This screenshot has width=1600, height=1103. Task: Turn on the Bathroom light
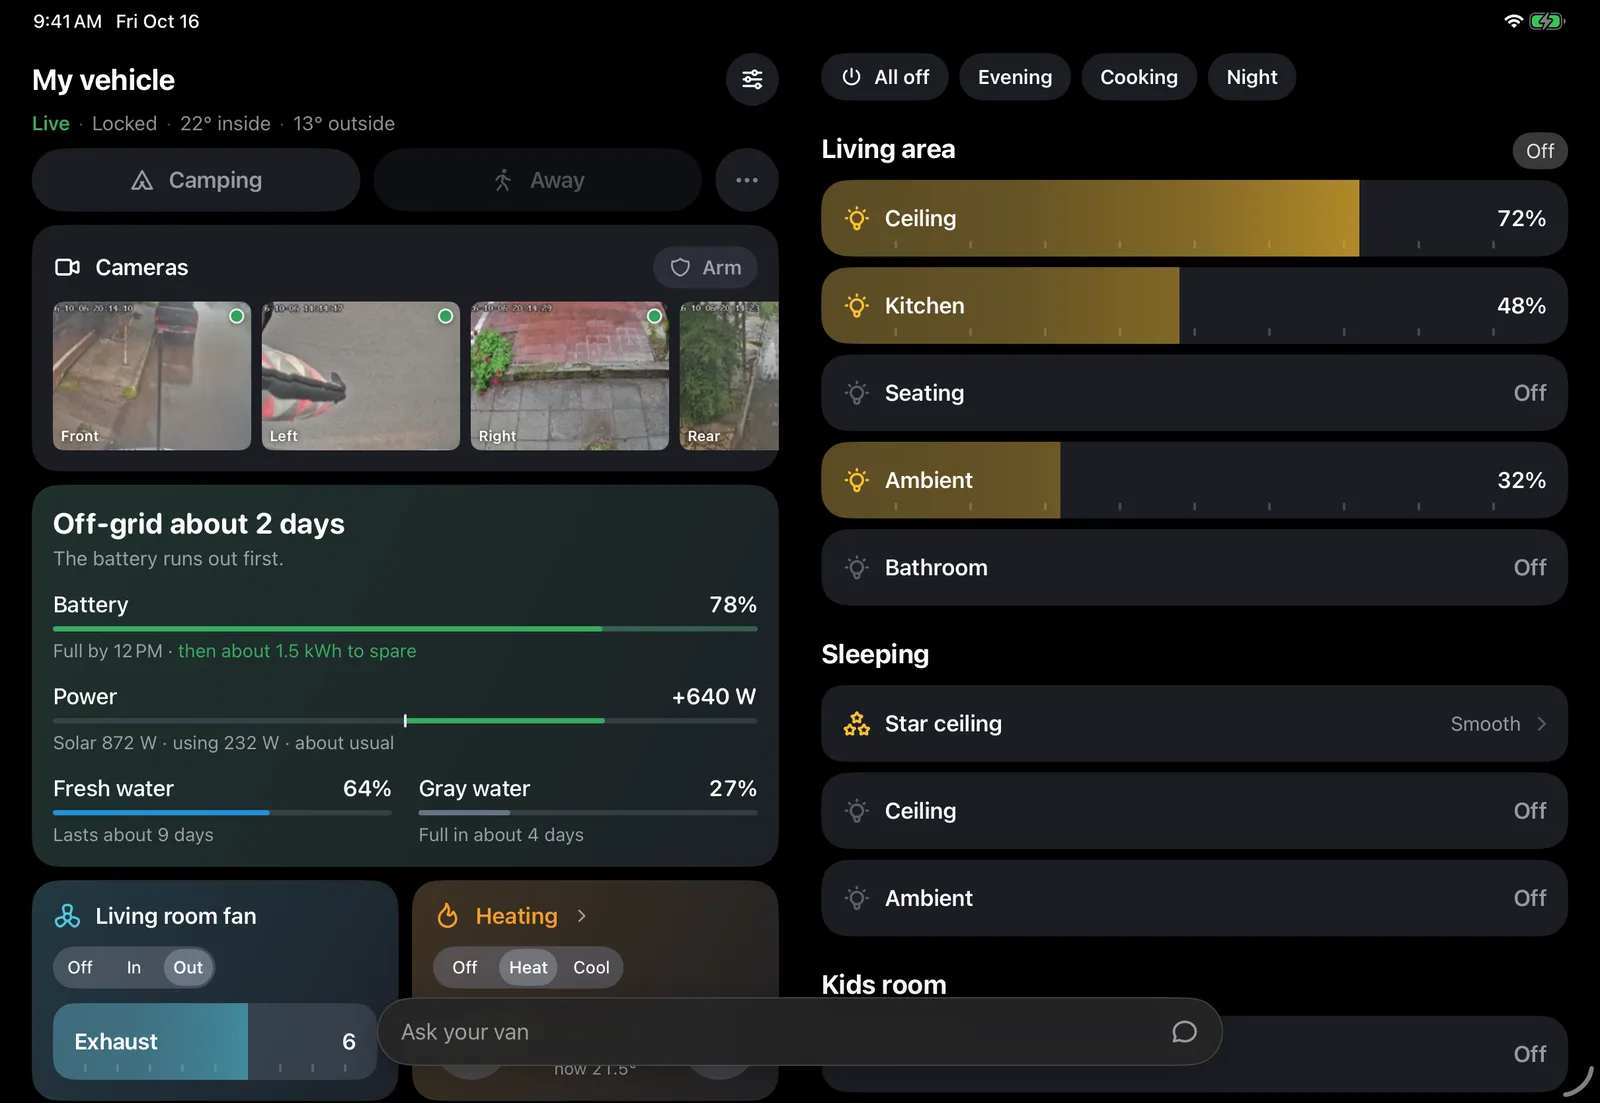pyautogui.click(x=1194, y=568)
